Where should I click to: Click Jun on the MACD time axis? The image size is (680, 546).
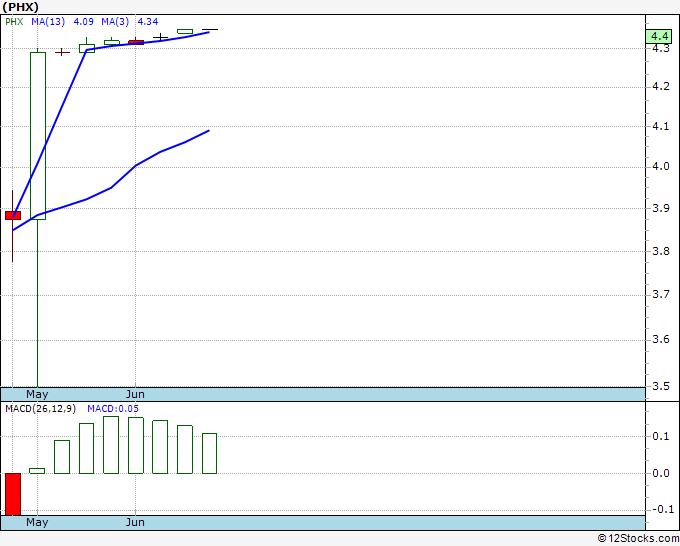(x=135, y=522)
